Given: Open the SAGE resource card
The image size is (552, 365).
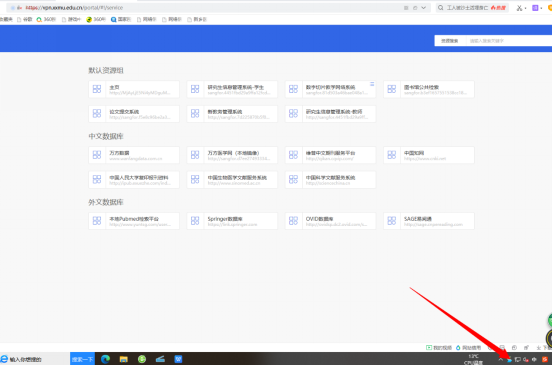Looking at the screenshot, I should click(429, 221).
